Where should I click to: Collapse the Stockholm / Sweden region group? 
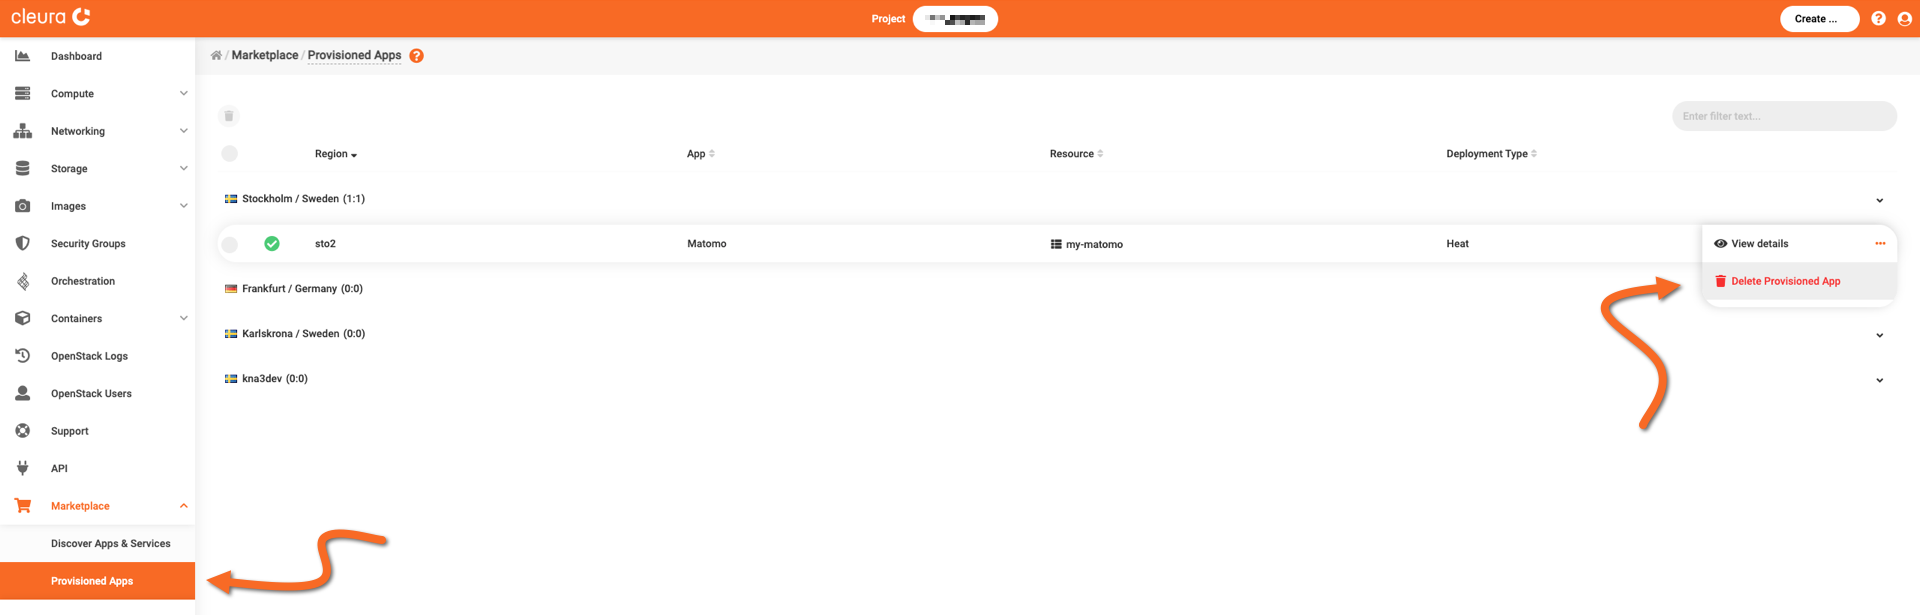tap(1879, 200)
